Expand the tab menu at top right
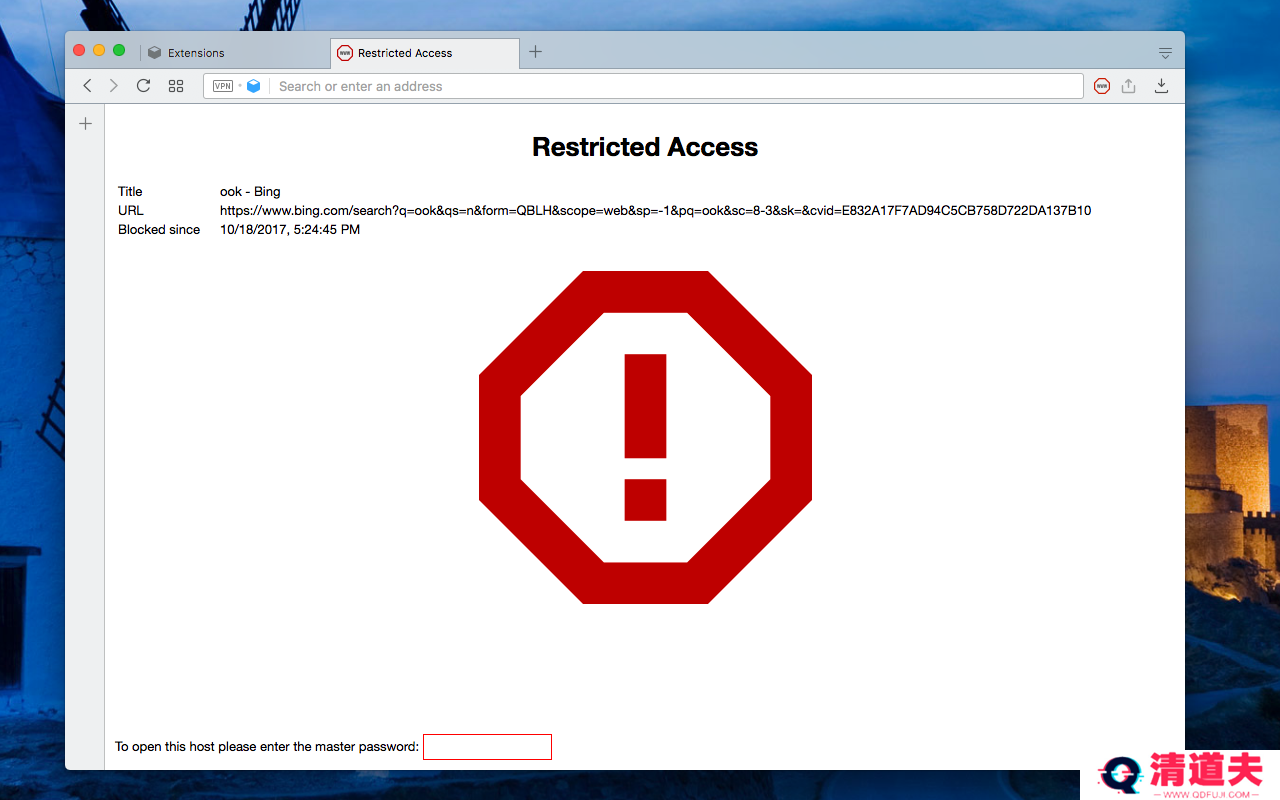Image resolution: width=1280 pixels, height=800 pixels. 1165,53
